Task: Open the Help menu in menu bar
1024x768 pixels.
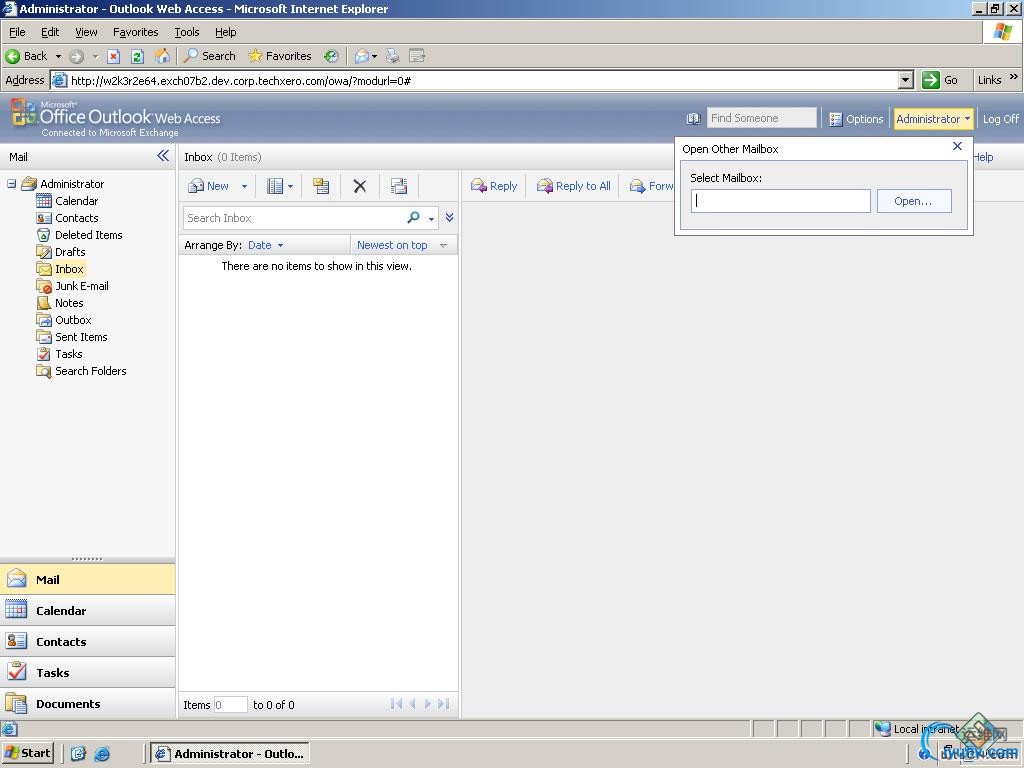Action: click(225, 32)
